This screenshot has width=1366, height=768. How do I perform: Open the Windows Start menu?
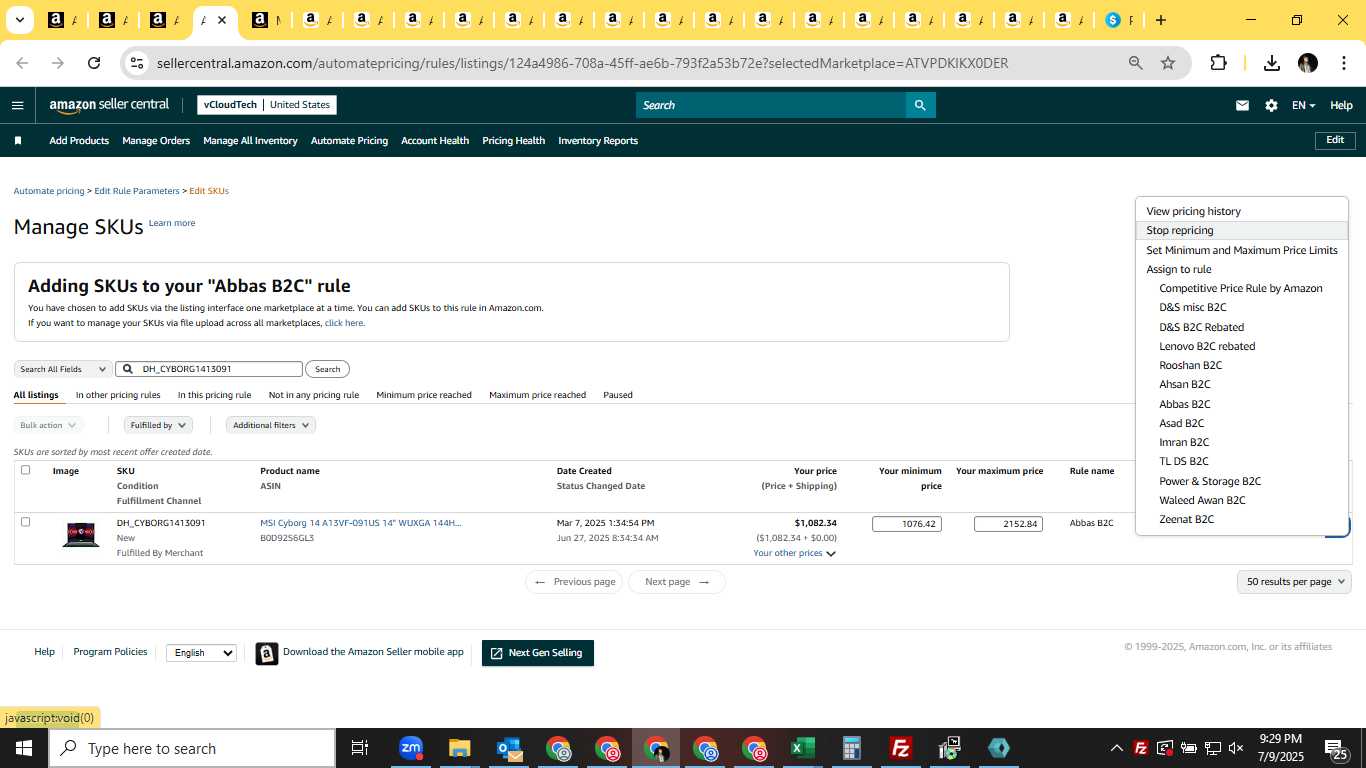[x=23, y=748]
